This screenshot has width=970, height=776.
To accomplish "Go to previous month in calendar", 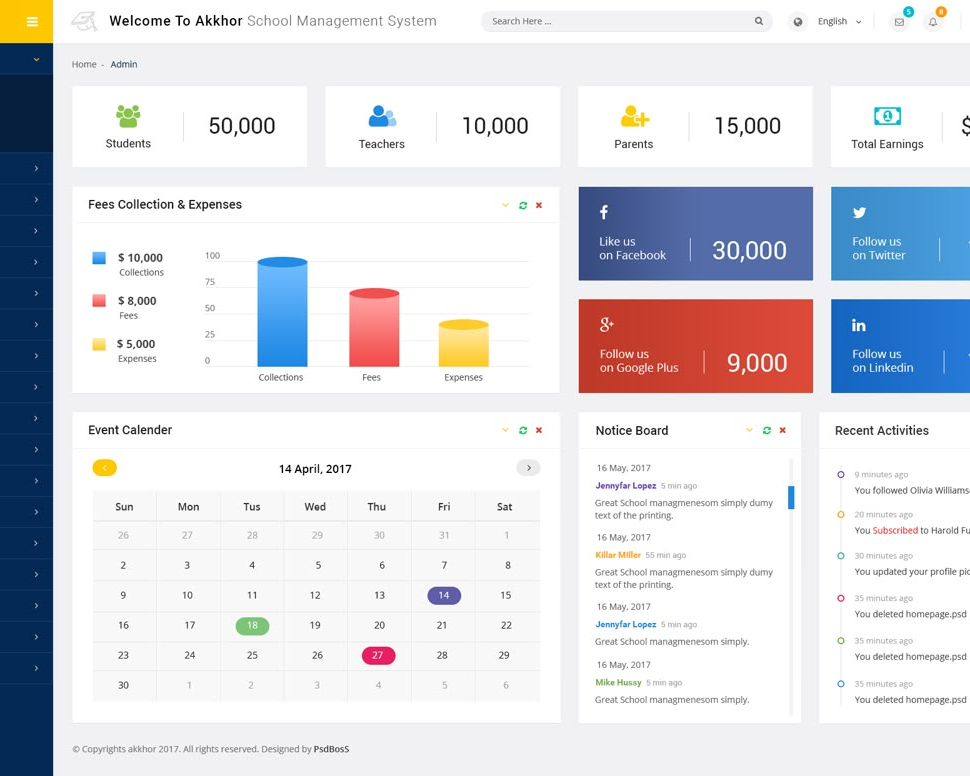I will coord(105,468).
